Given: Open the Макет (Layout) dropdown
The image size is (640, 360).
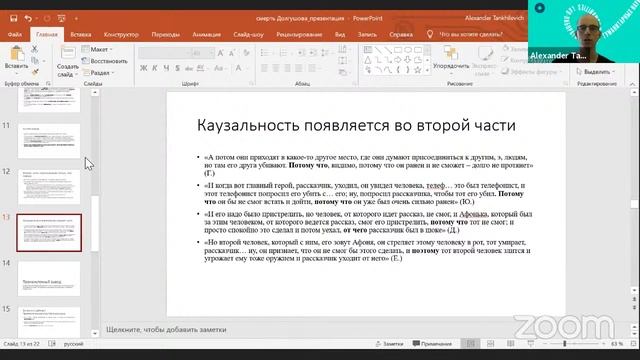Looking at the screenshot, I should coord(98,49).
